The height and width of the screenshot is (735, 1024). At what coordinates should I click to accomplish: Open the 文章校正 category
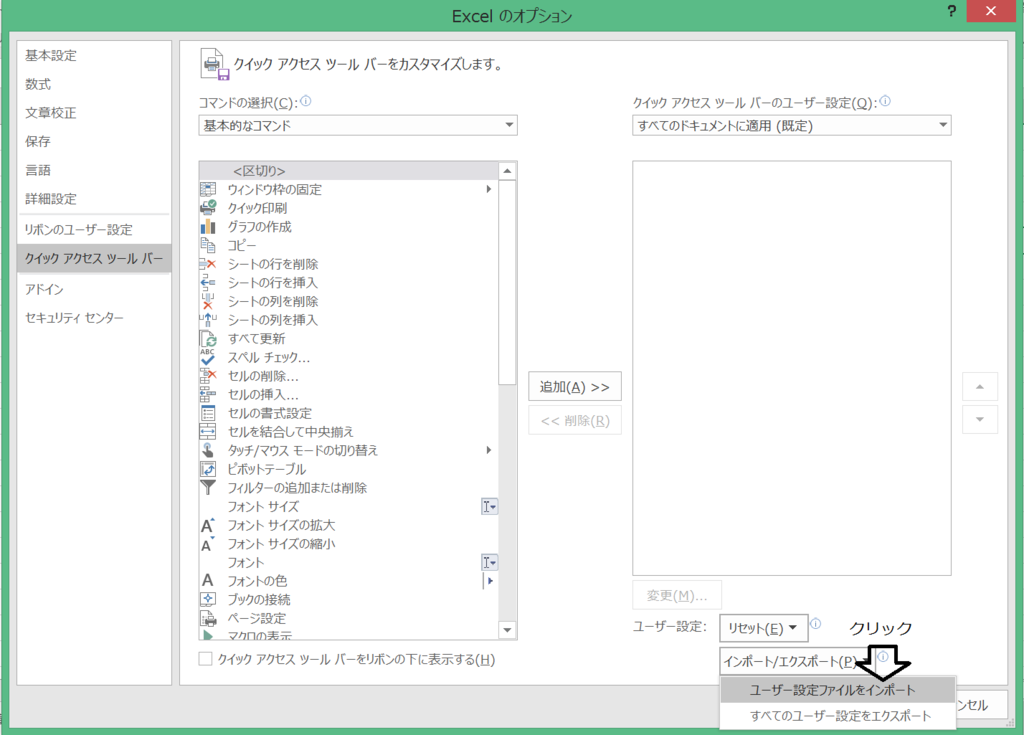pyautogui.click(x=94, y=113)
